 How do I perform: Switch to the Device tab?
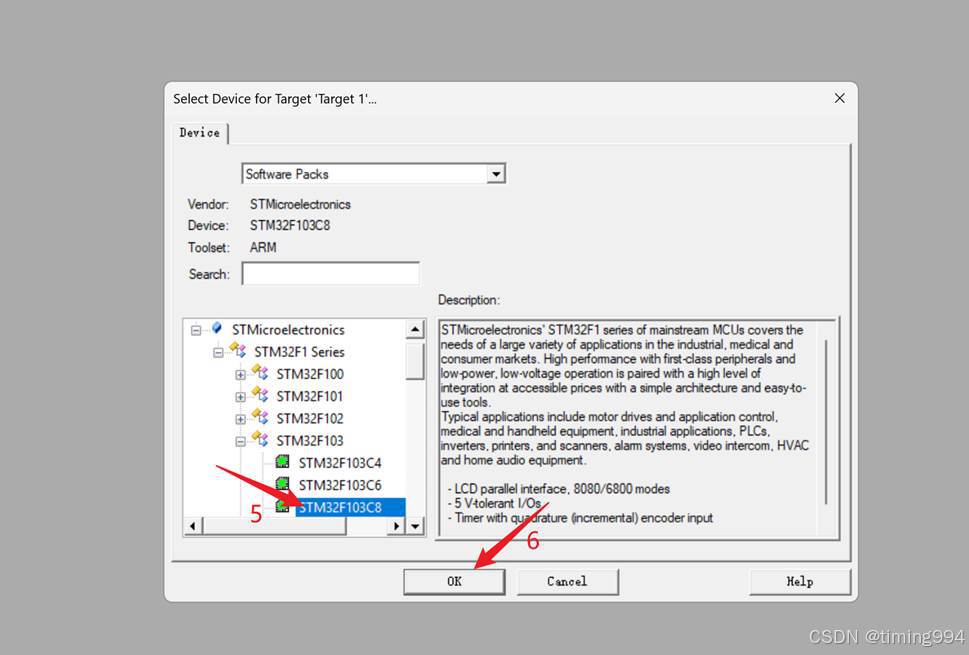point(200,133)
